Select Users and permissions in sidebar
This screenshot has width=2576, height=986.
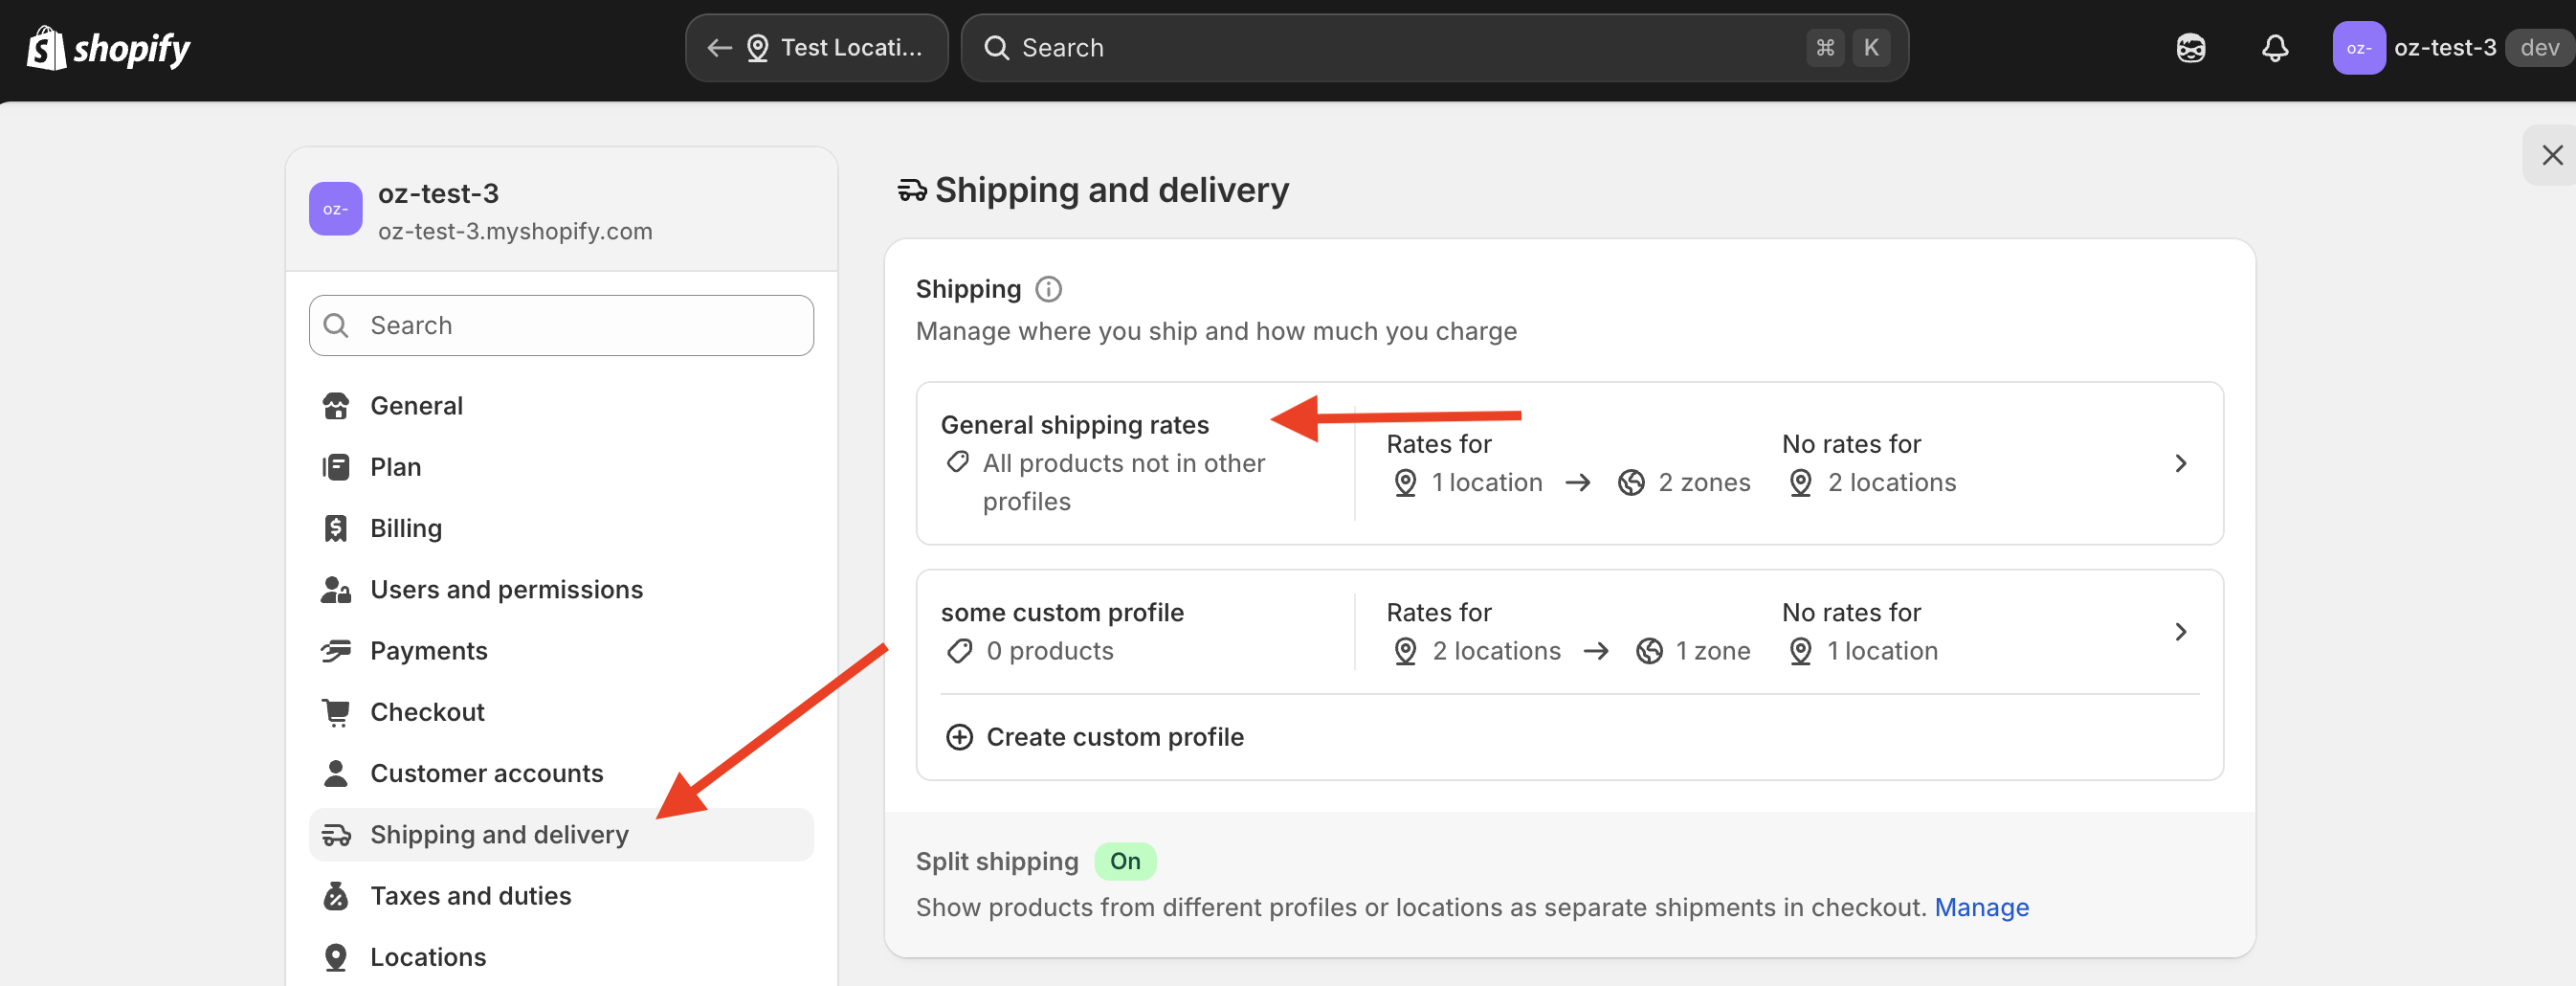(x=506, y=590)
